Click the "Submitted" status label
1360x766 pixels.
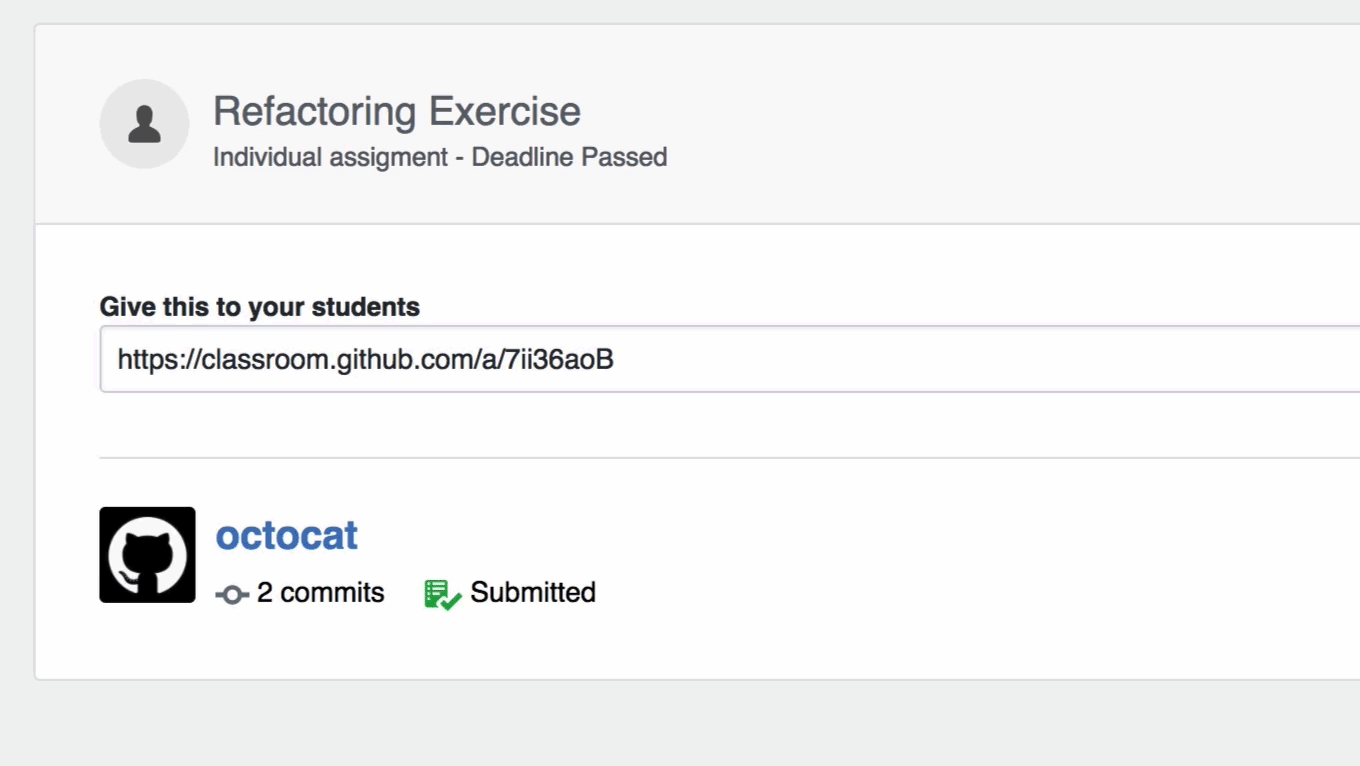(x=533, y=593)
